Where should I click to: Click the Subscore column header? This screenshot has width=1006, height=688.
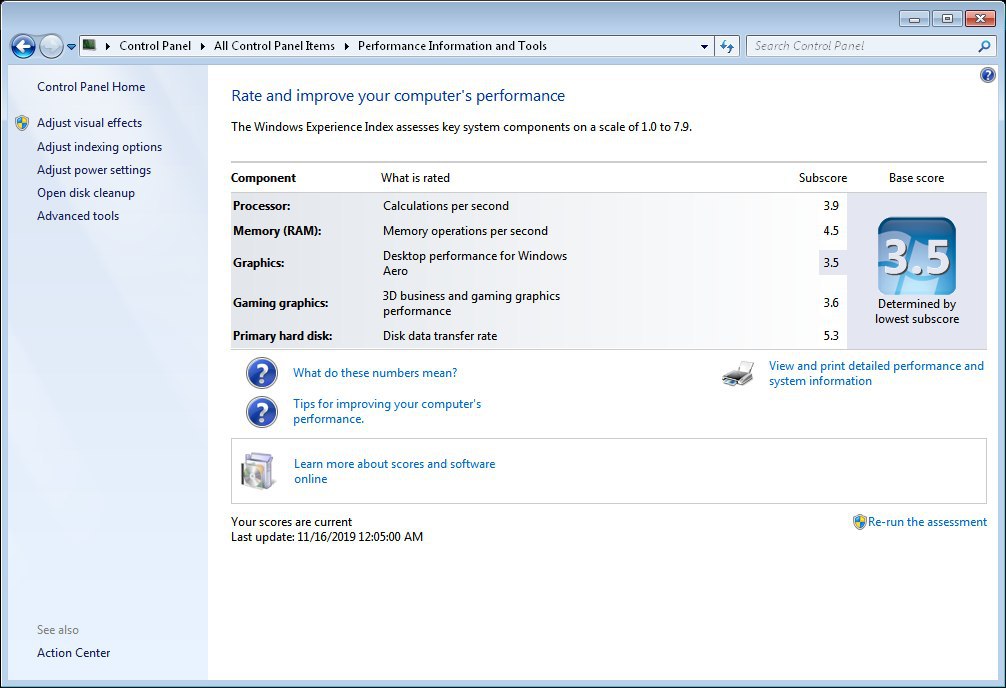[x=823, y=178]
